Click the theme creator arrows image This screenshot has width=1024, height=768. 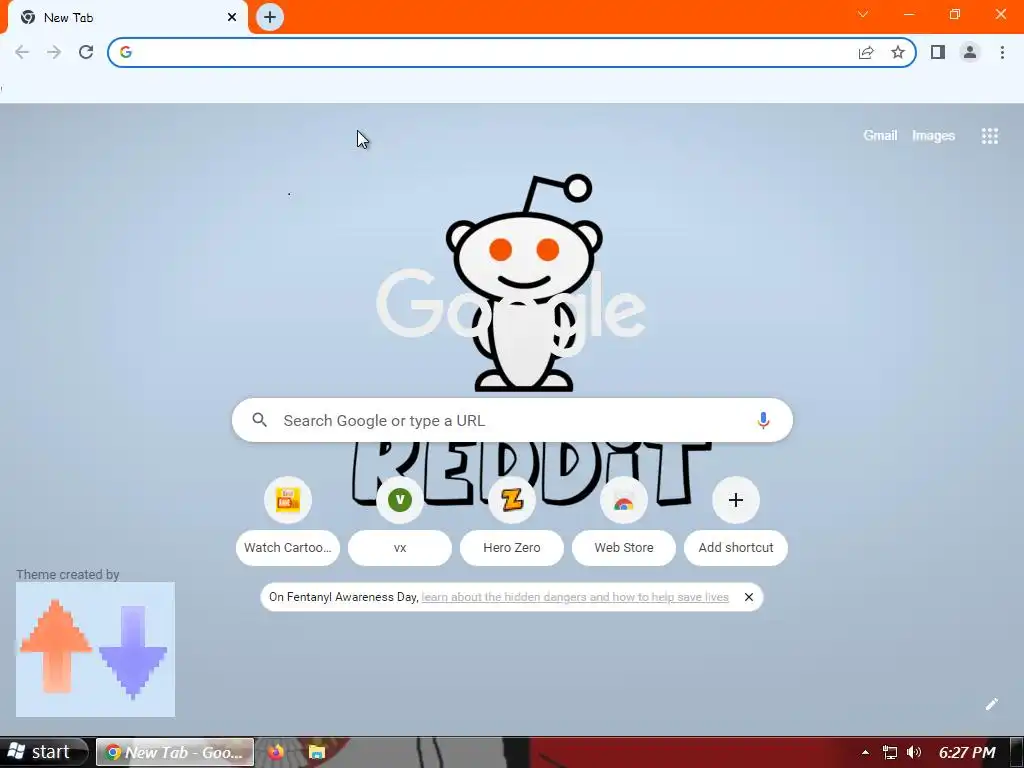tap(95, 649)
